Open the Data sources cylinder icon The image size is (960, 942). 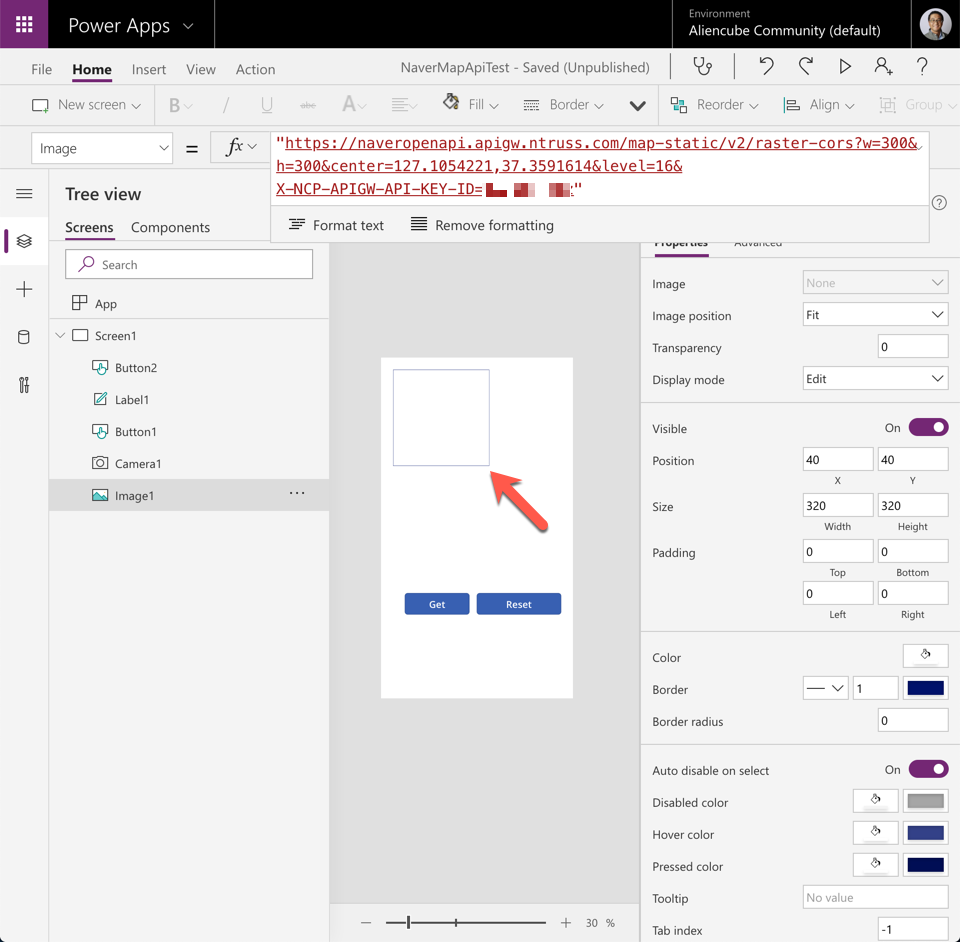[x=24, y=337]
